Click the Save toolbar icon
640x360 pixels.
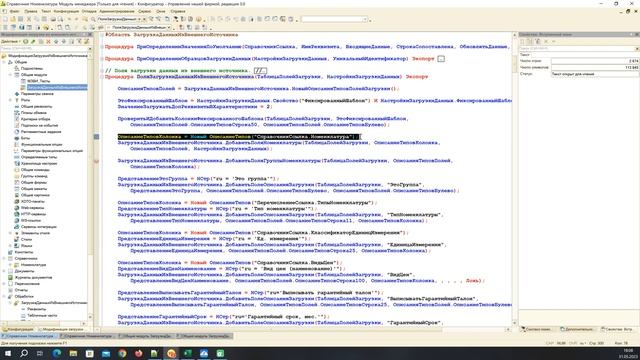pos(20,19)
